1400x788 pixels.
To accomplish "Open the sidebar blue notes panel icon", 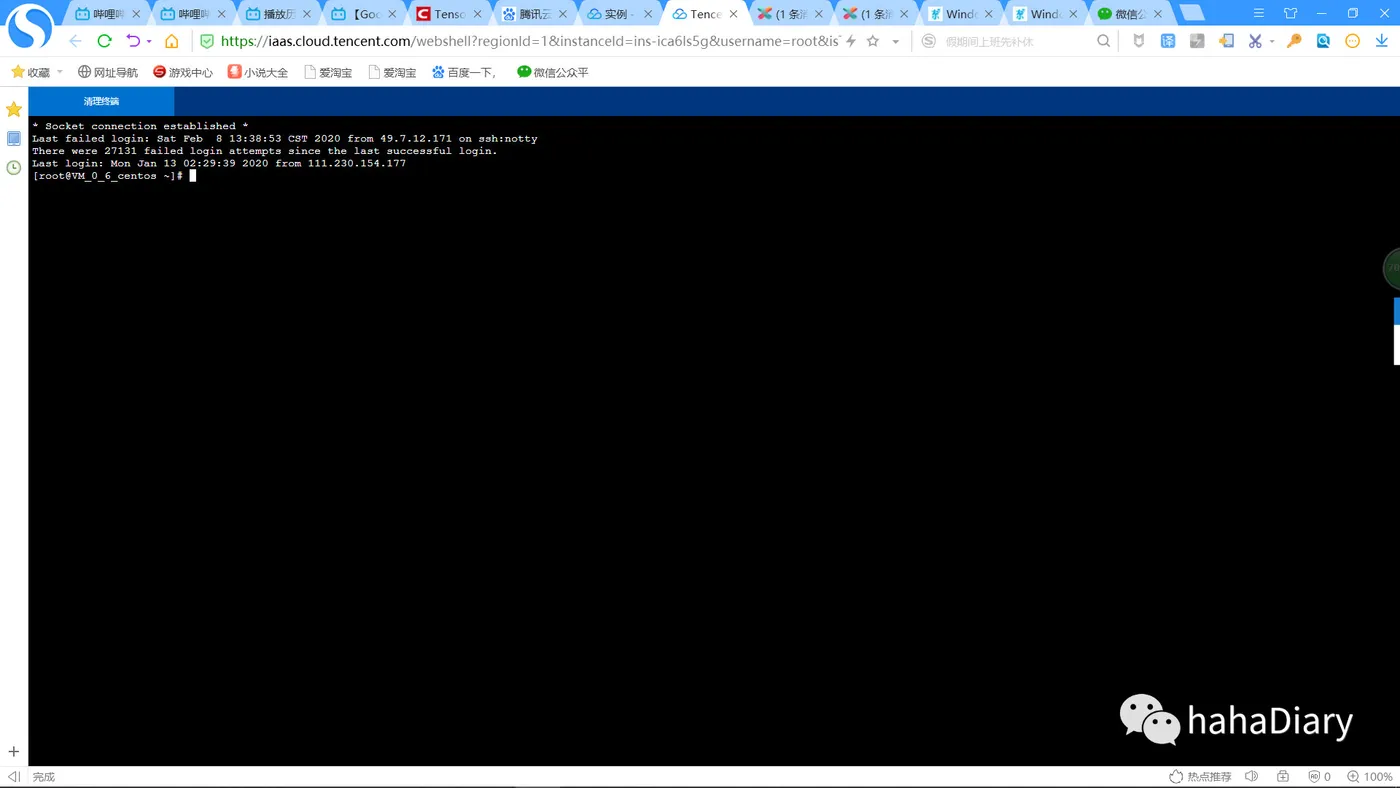I will pos(14,138).
